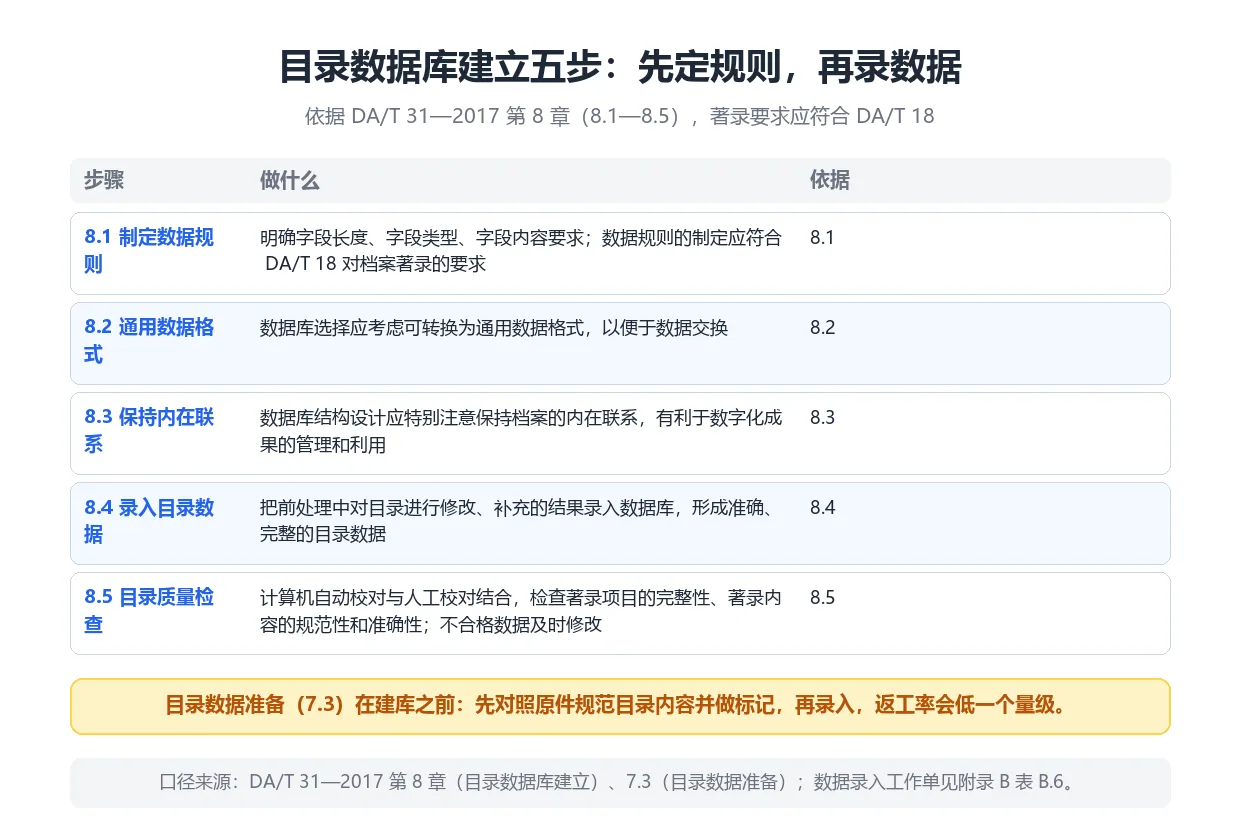Click the footer source note 口径来源：DA/T 31—2017
Screen dimensions: 1240x833
coord(620,782)
